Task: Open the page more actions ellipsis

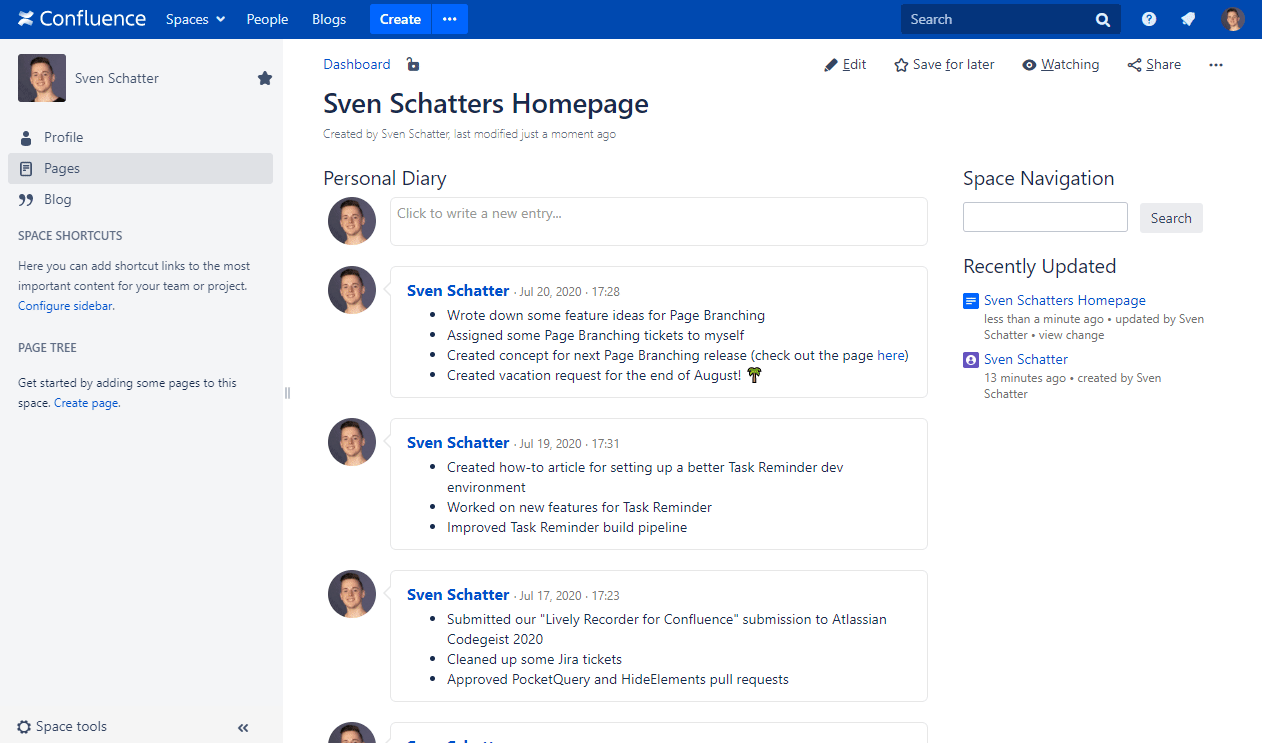Action: (1216, 65)
